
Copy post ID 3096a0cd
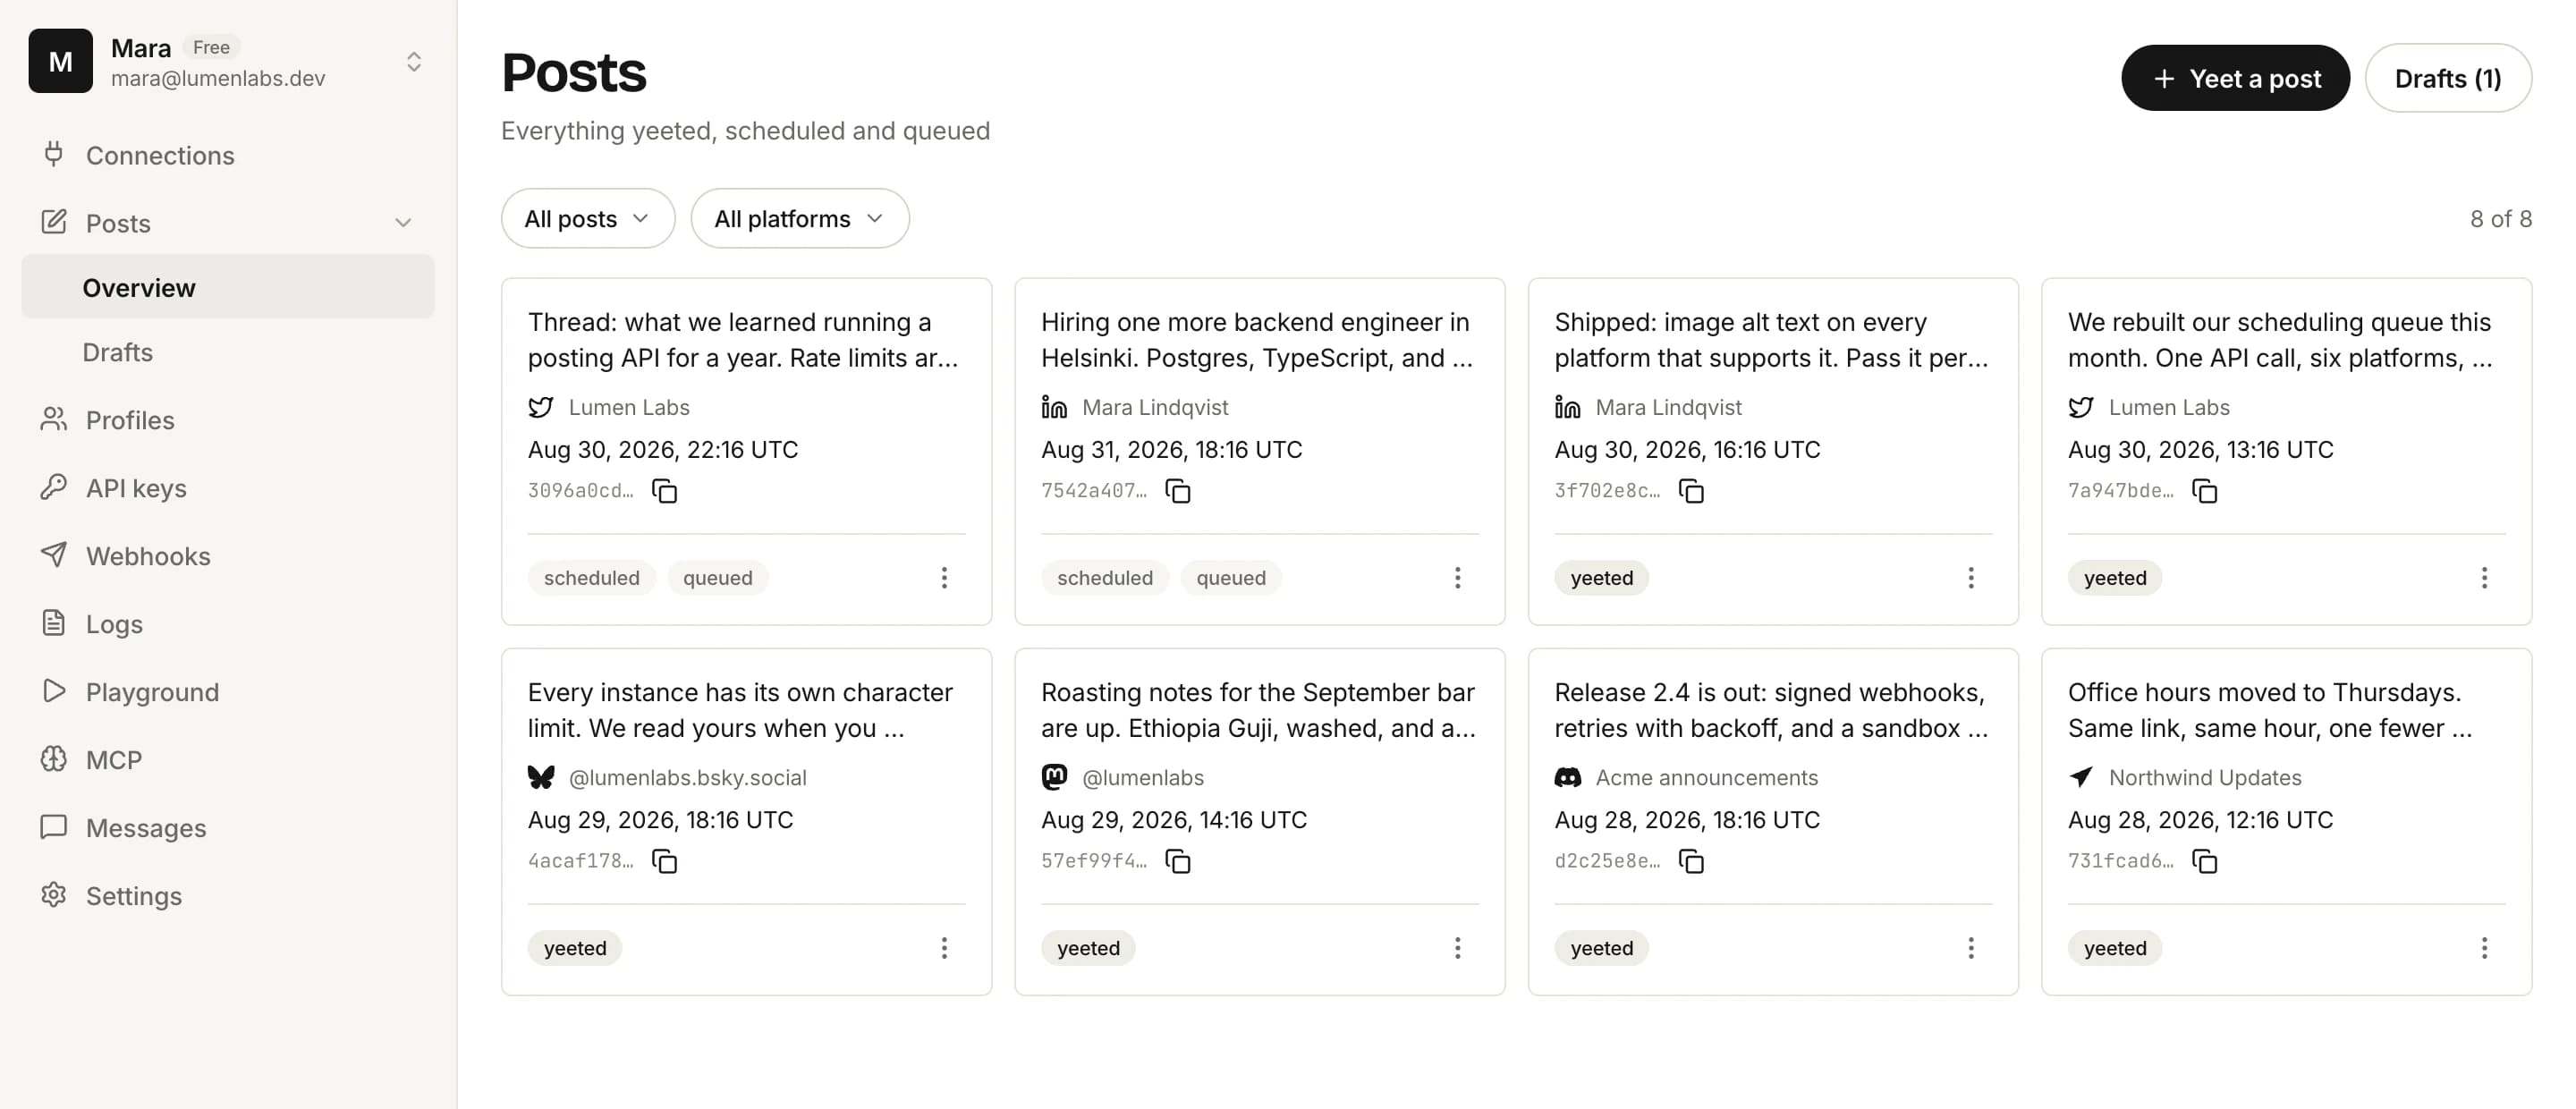click(664, 491)
